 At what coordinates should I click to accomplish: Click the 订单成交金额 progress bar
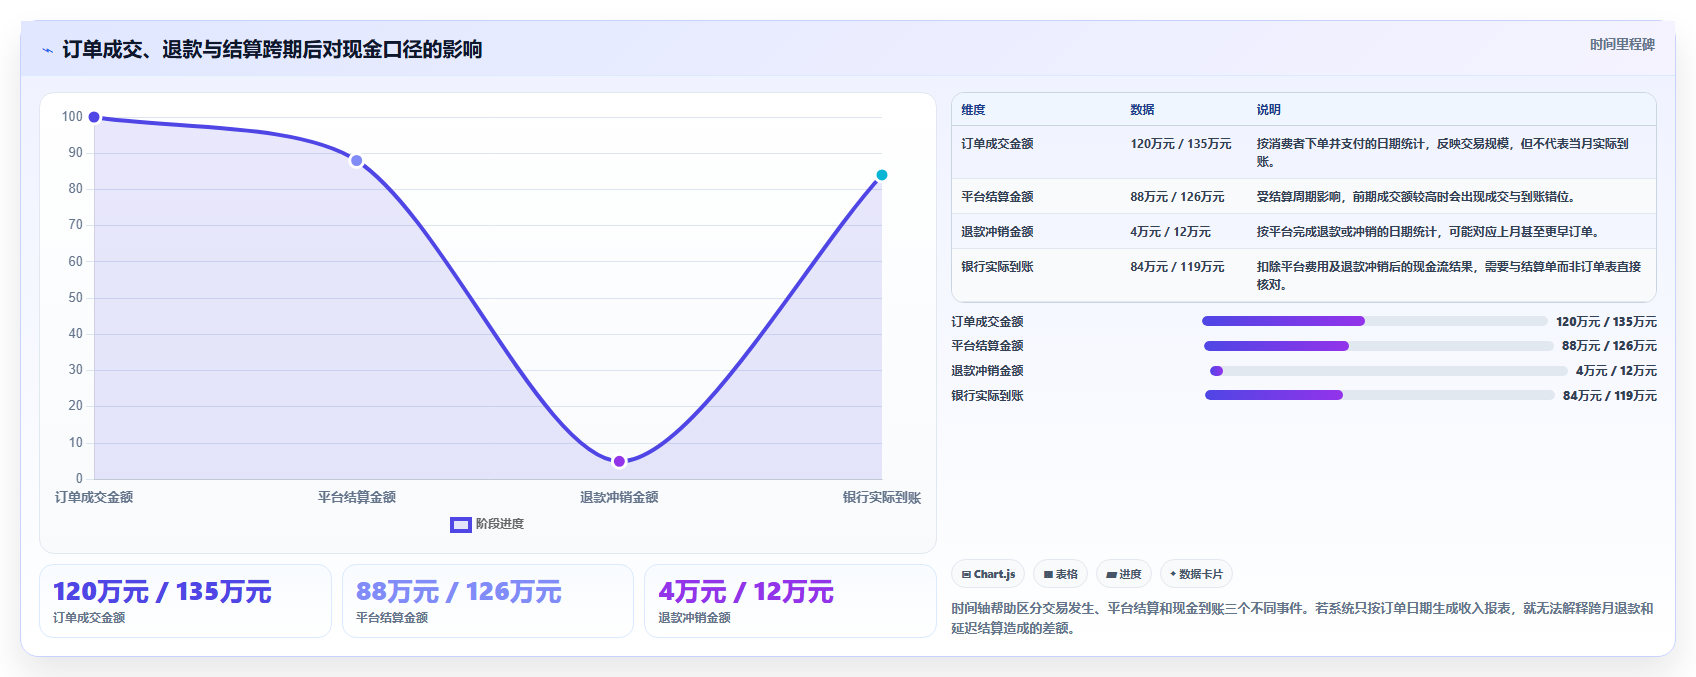1374,321
